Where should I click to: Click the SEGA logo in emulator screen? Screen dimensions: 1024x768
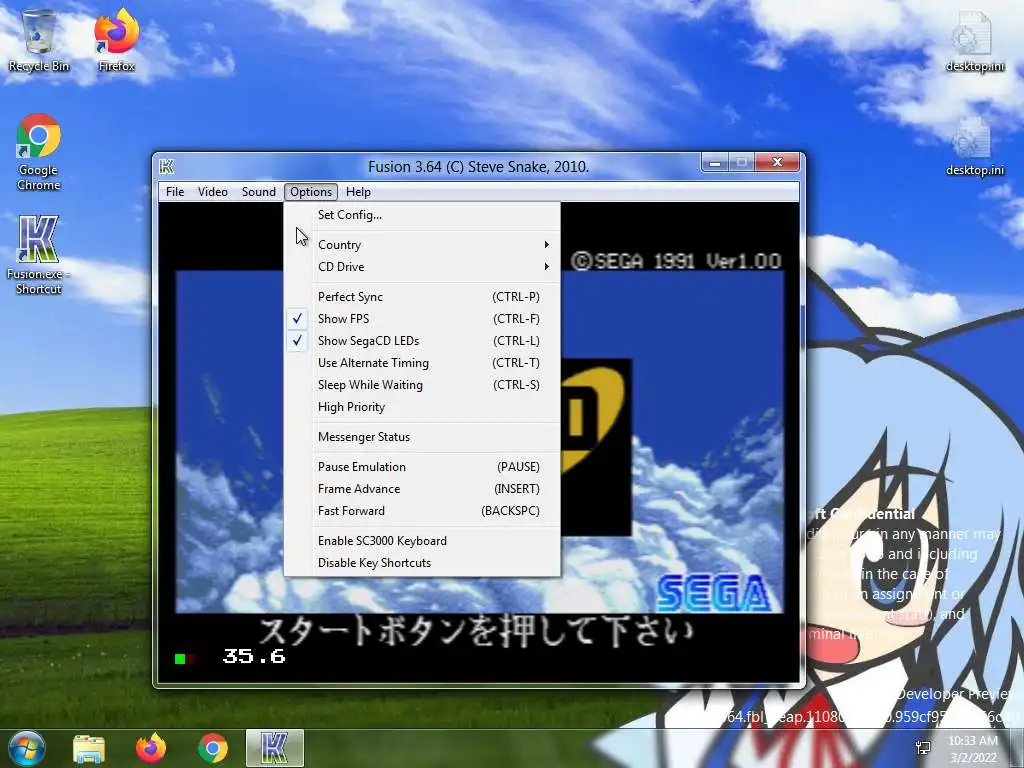713,594
